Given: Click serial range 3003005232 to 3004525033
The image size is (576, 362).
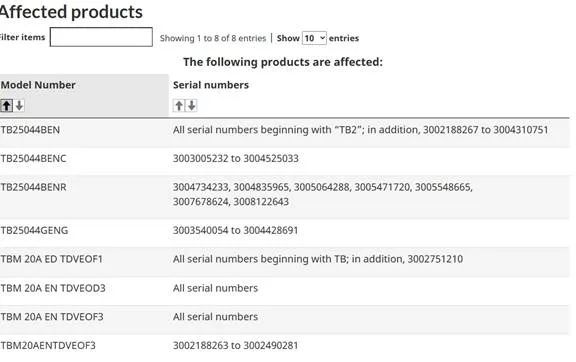Looking at the screenshot, I should 235,158.
